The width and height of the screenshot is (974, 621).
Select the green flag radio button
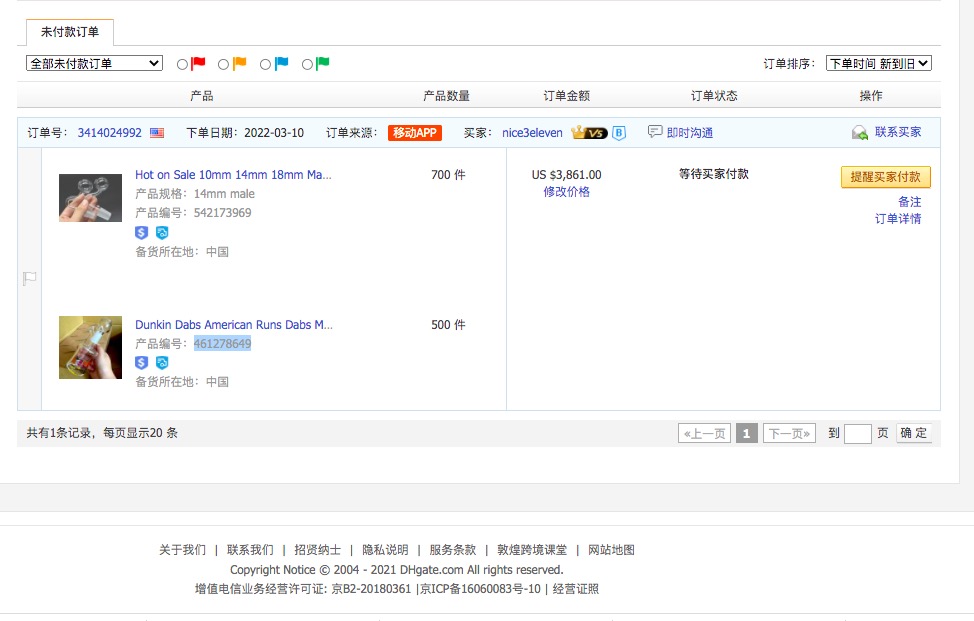click(306, 64)
